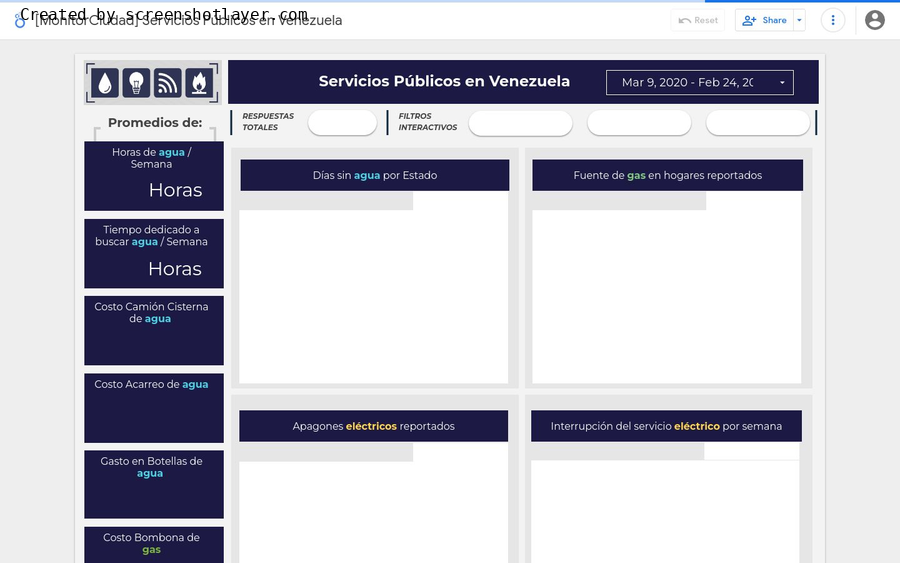
Task: Click Fuente de gas en hogares reportados header
Action: [668, 175]
